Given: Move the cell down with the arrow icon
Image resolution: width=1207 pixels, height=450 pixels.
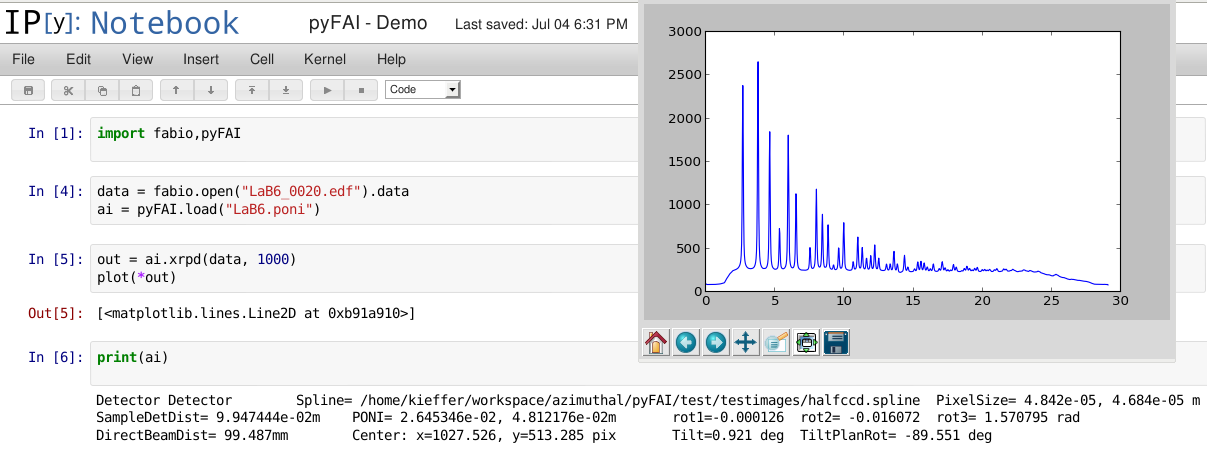Looking at the screenshot, I should pos(210,90).
